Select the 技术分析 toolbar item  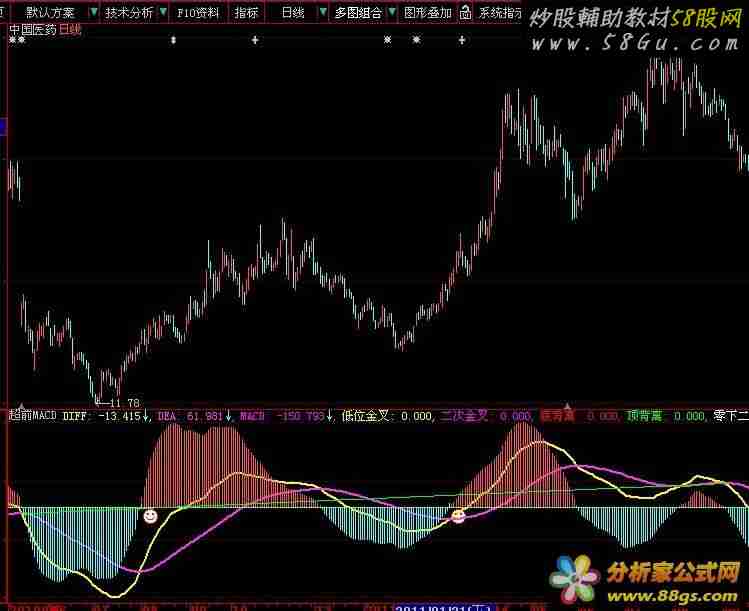(128, 13)
